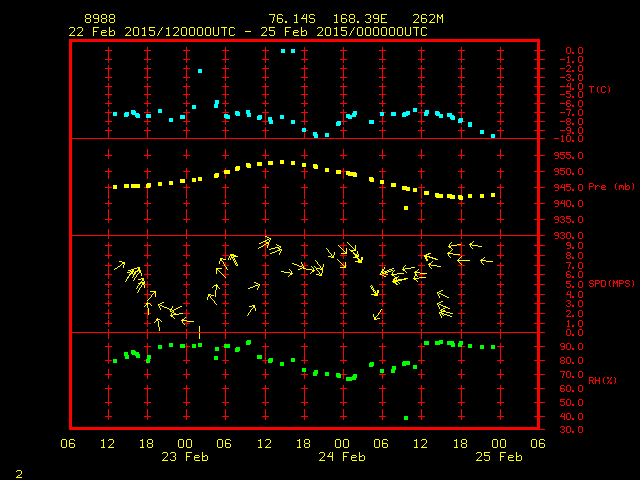
Task: Click the 00 hour label above 25 Feb
Action: [x=499, y=444]
